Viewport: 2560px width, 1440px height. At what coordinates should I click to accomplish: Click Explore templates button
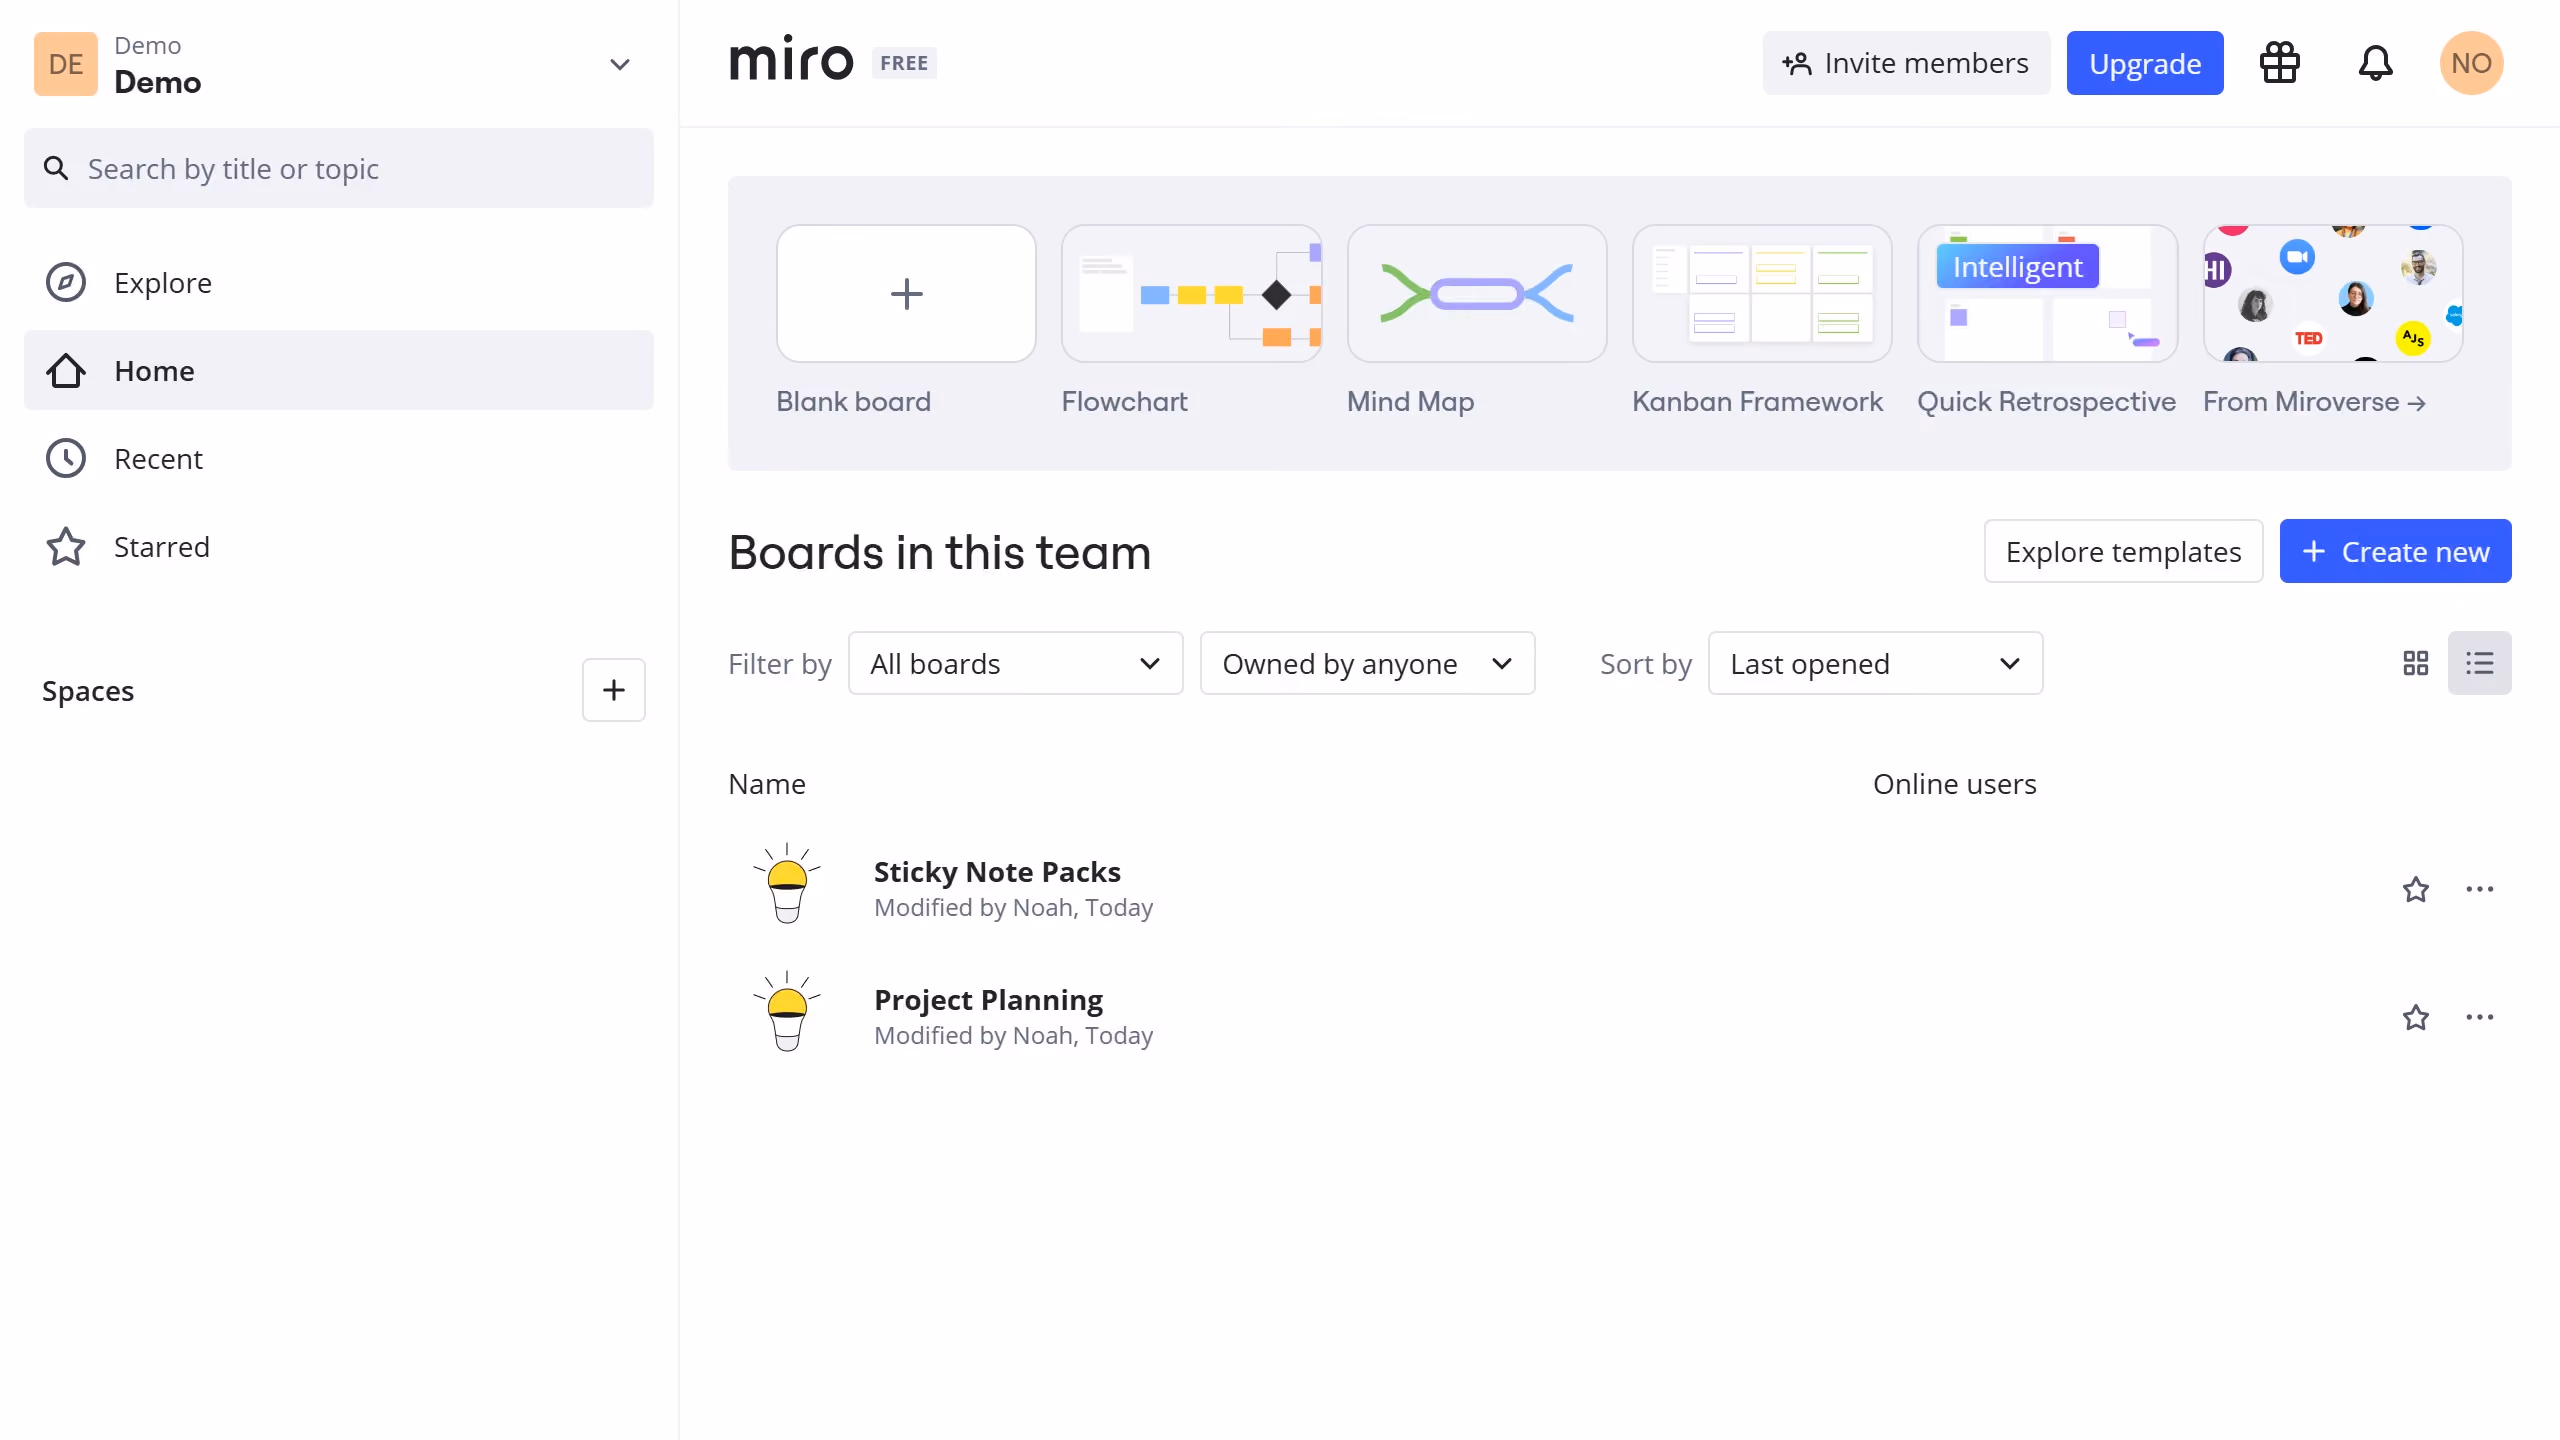point(2123,551)
